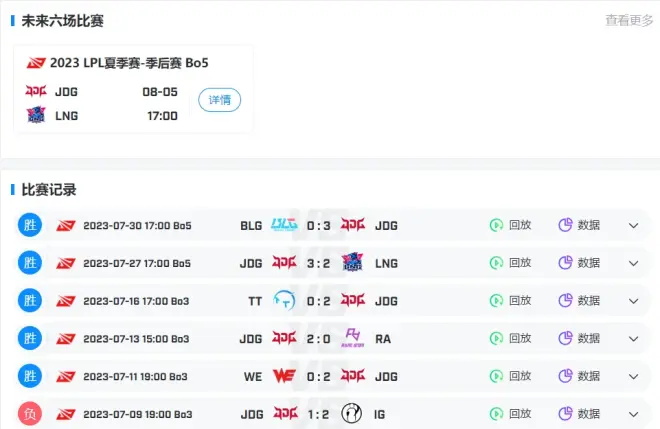This screenshot has height=429, width=660.
Task: Click the 负 badge on the 07-09 match
Action: point(29,413)
